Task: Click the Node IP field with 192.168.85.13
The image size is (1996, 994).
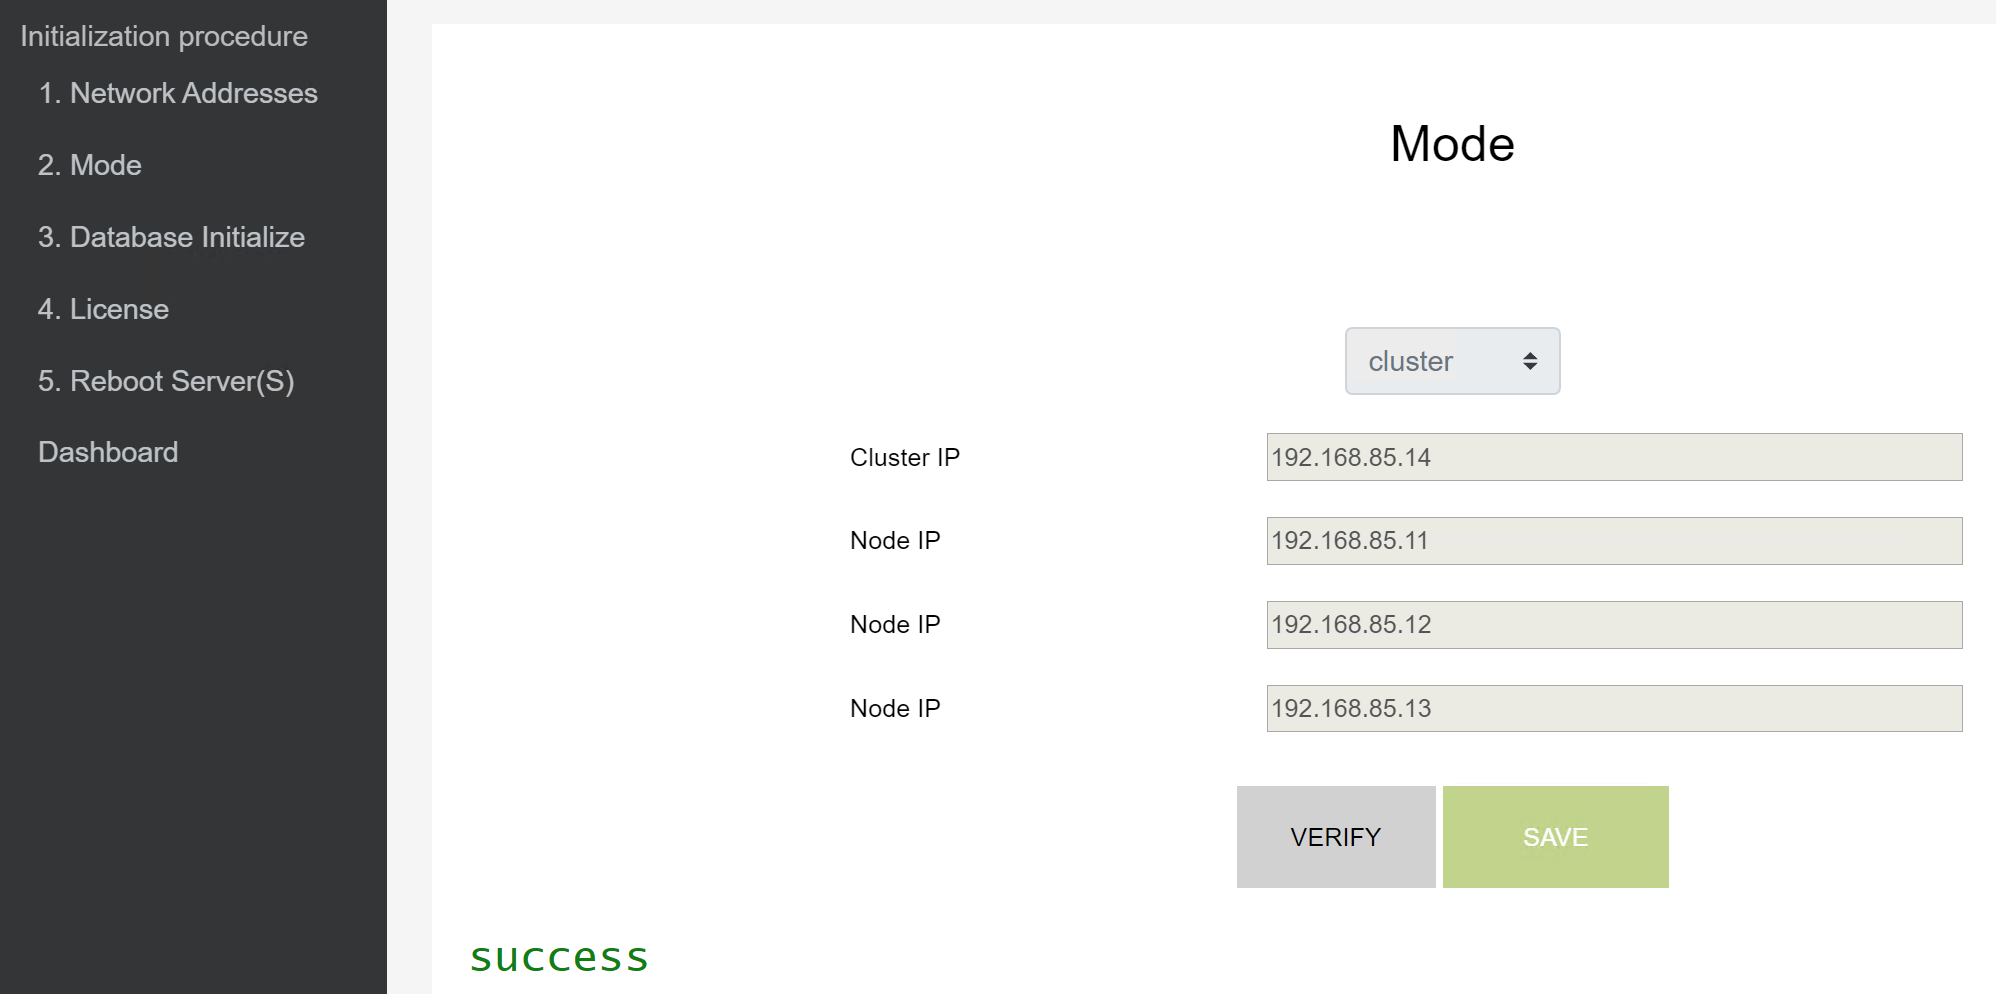Action: [1613, 708]
